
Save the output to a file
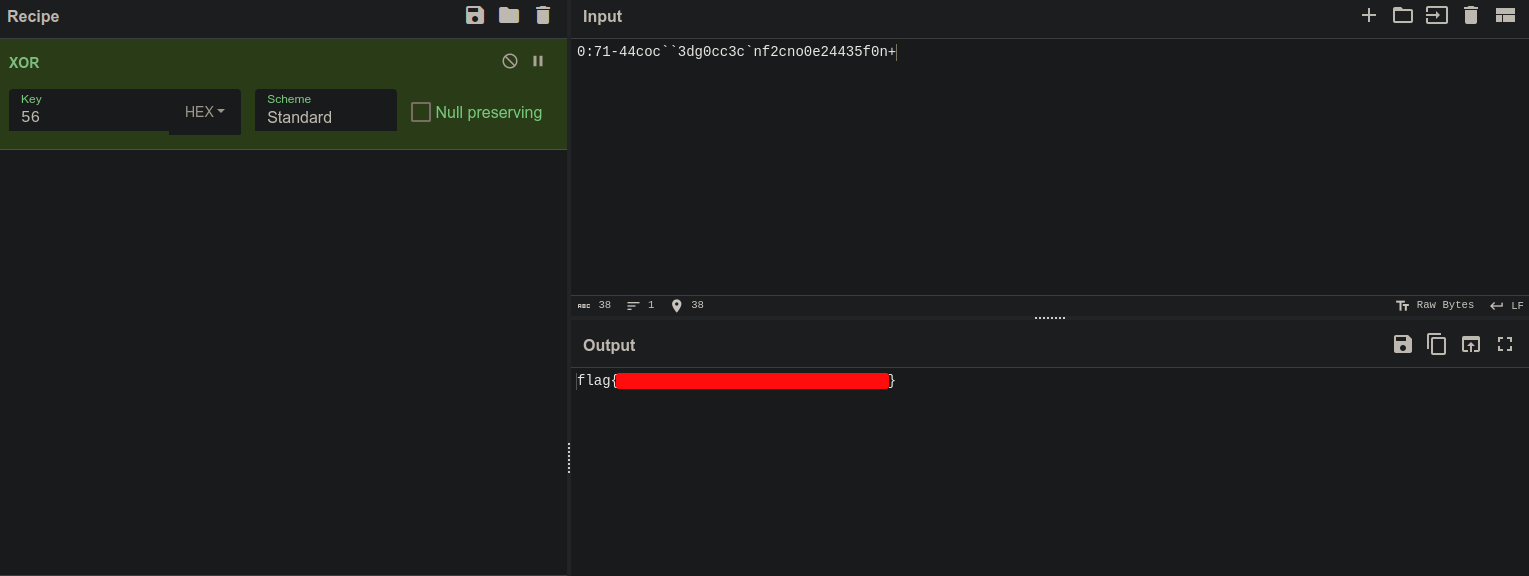pyautogui.click(x=1403, y=344)
